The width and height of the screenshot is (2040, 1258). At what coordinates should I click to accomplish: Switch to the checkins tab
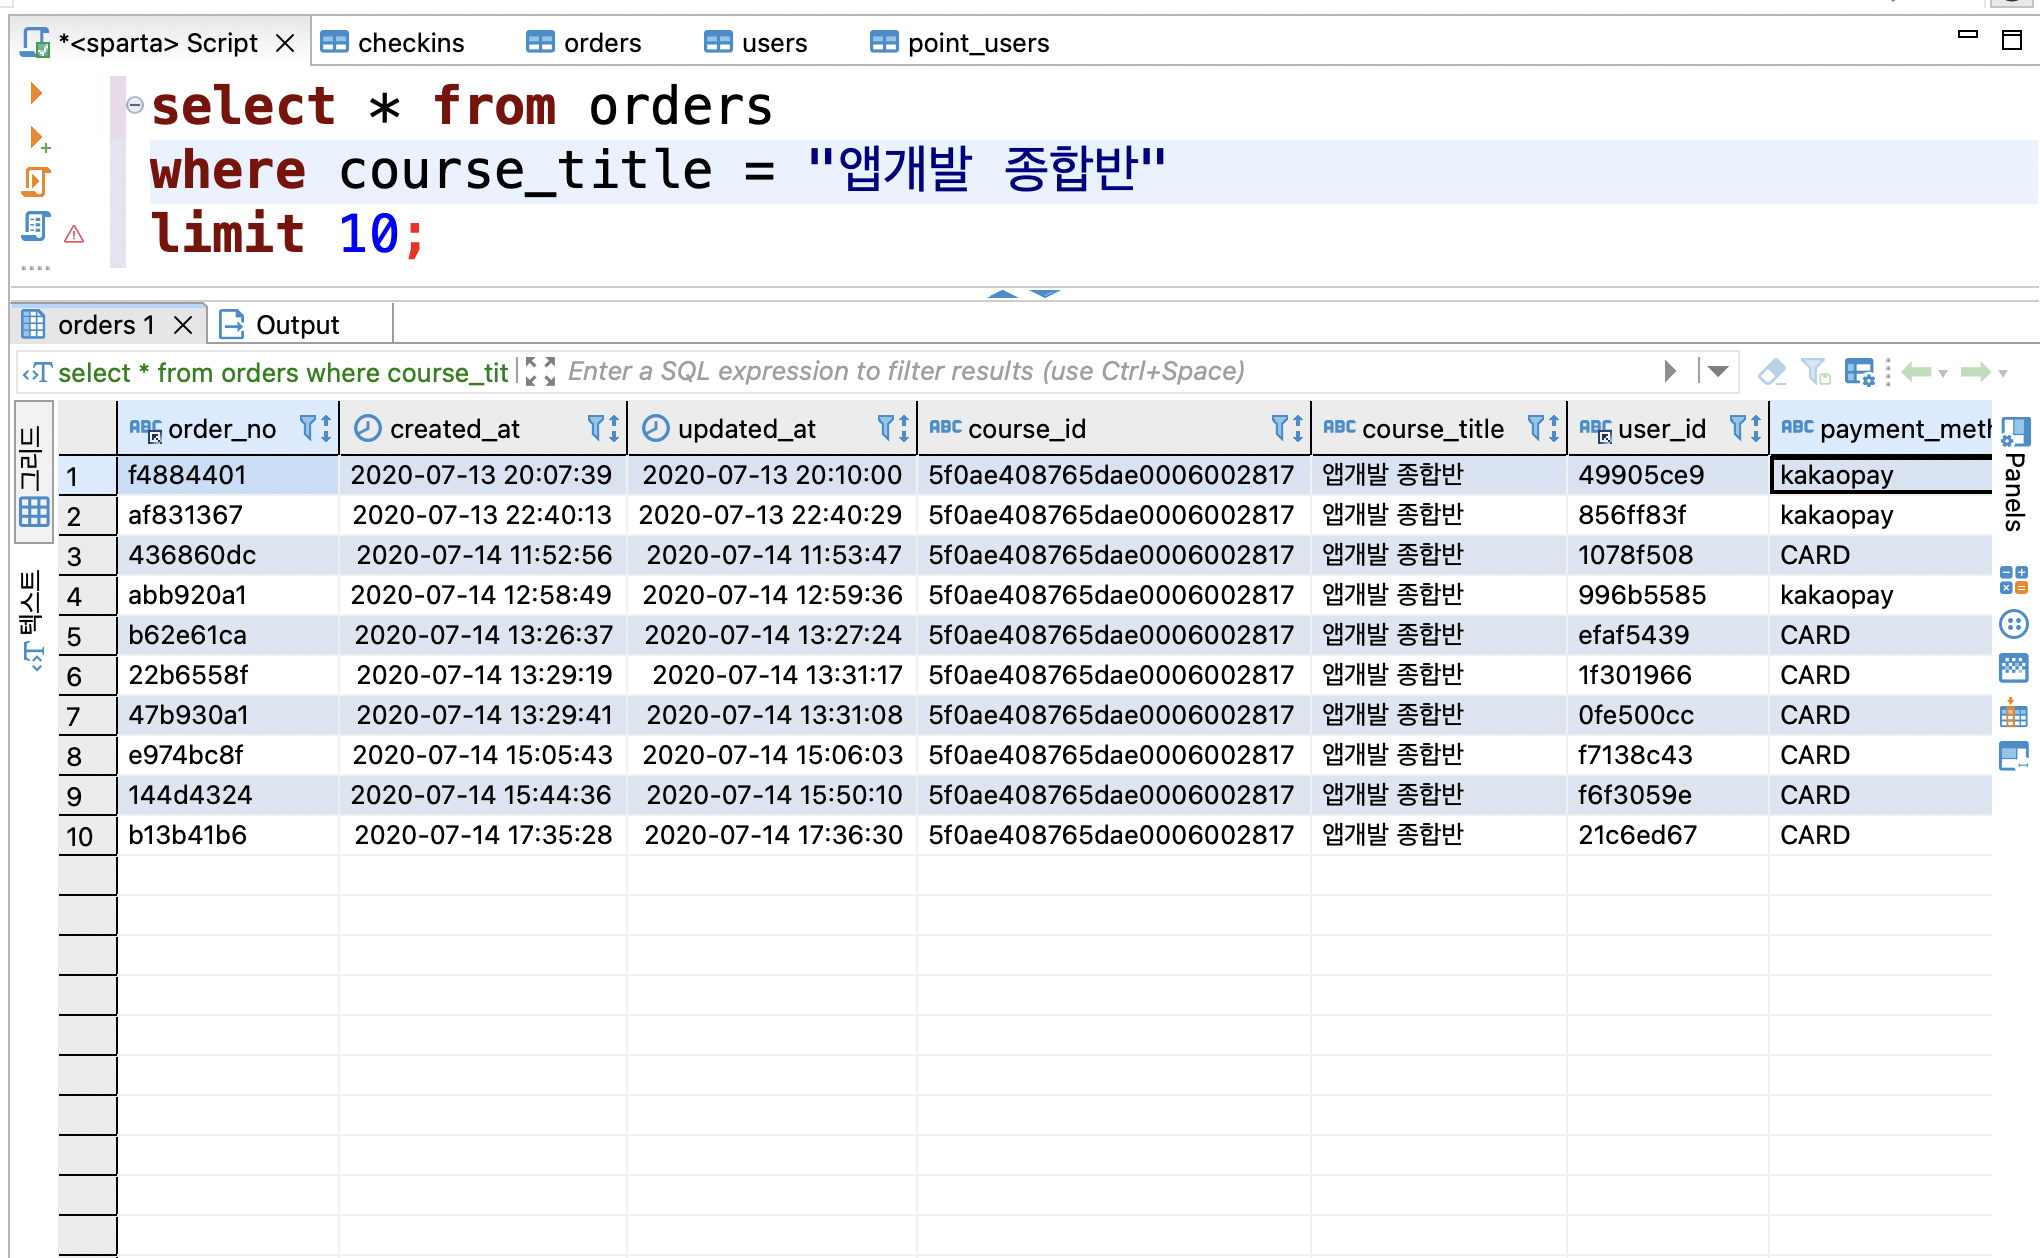pyautogui.click(x=393, y=43)
